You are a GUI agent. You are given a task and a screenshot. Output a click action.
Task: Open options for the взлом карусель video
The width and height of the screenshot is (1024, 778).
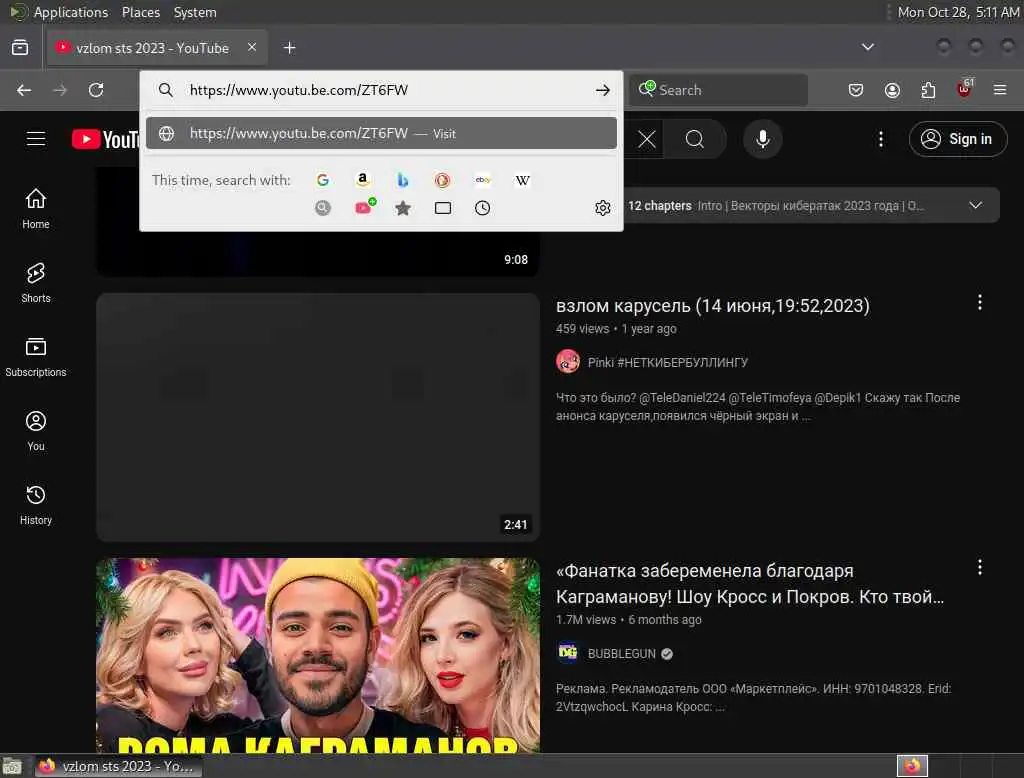pos(980,302)
